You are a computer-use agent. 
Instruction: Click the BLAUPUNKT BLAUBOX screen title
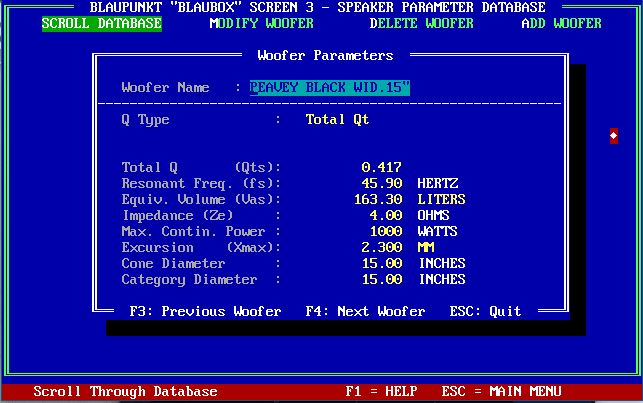317,7
